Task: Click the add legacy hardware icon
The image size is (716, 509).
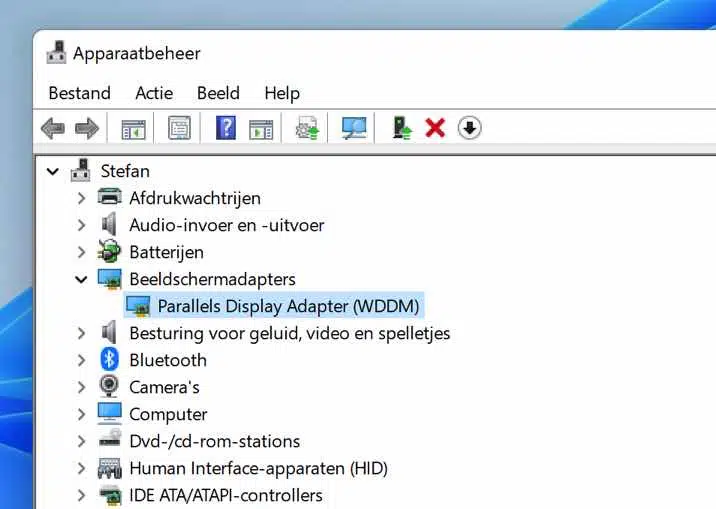Action: pyautogui.click(x=402, y=128)
